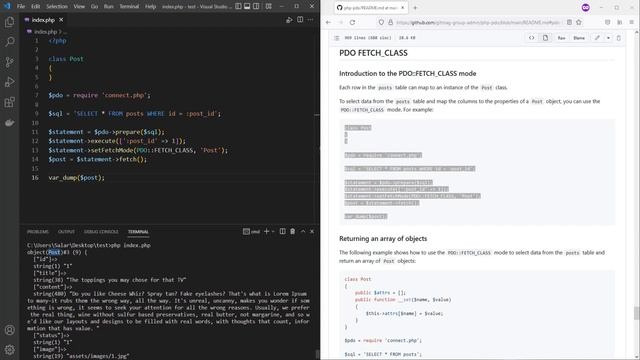Screen dimensions: 640x360
Task: Toggle reader view in address bar
Action: point(569,22)
